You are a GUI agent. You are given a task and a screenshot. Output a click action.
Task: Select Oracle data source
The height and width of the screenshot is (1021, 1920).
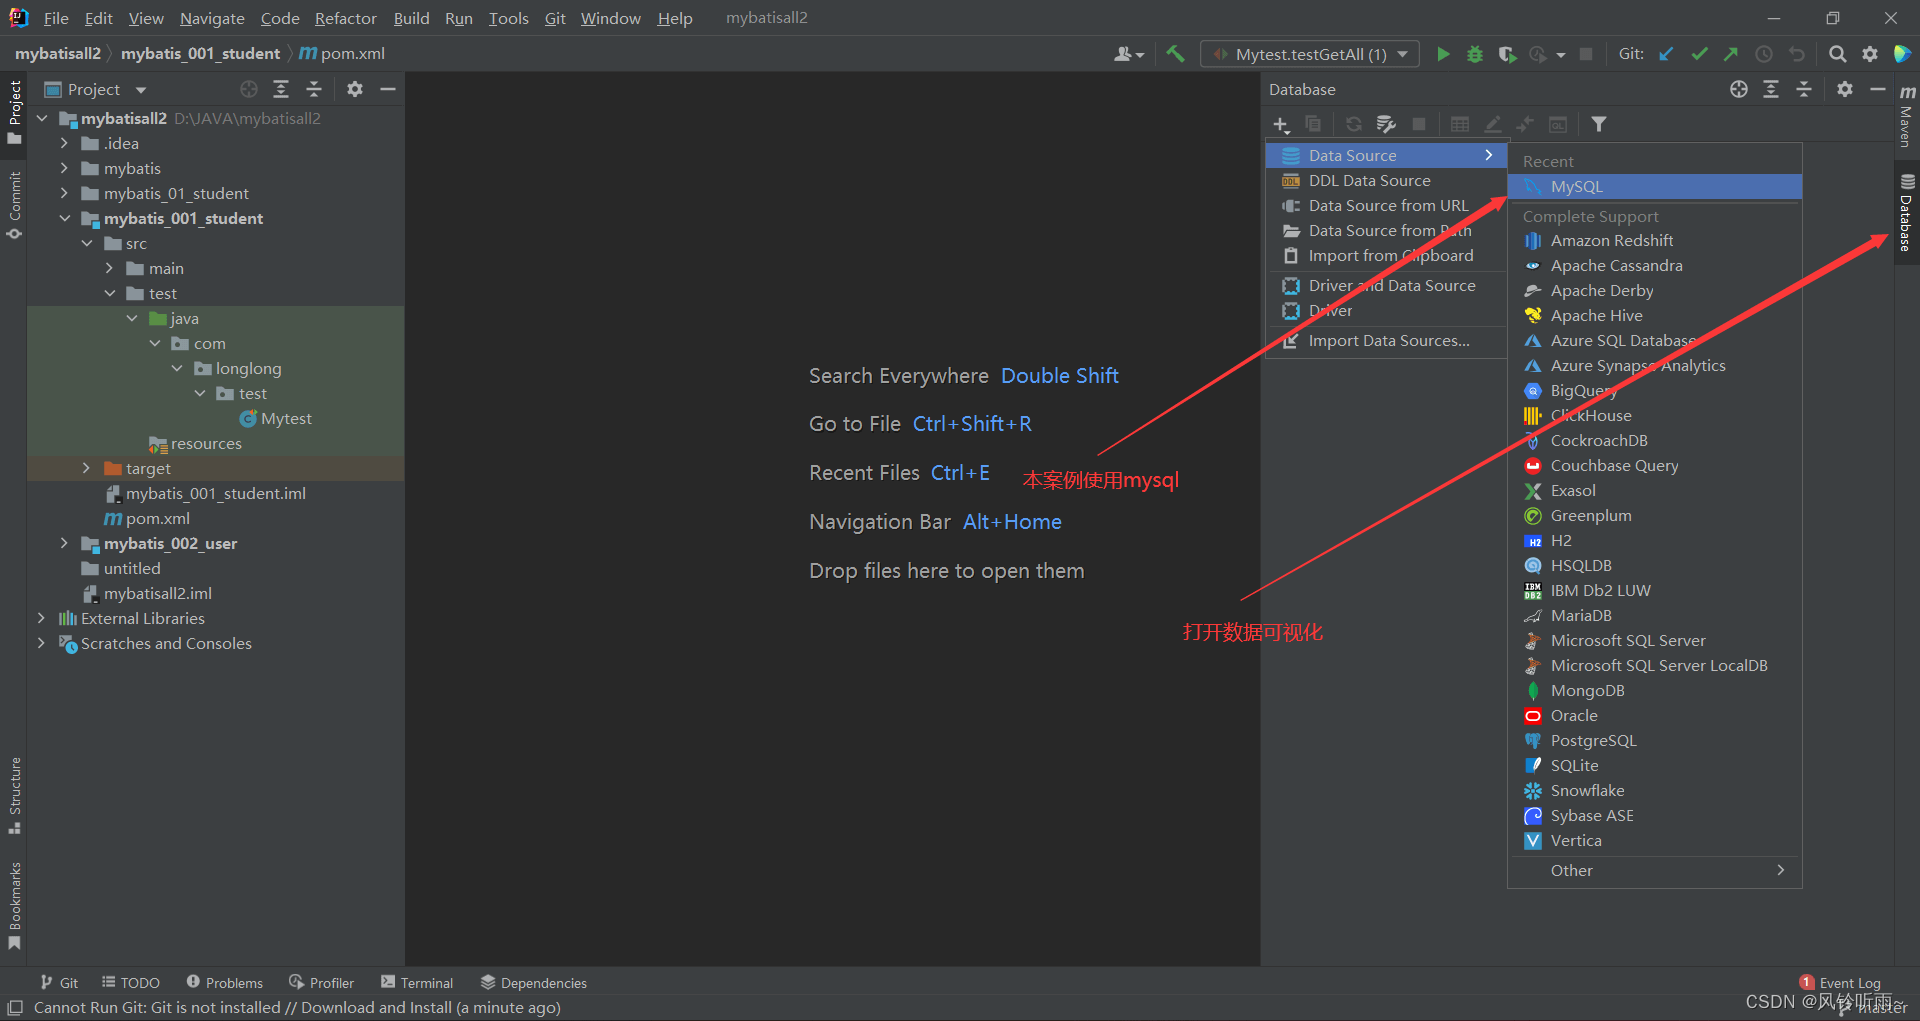point(1655,715)
